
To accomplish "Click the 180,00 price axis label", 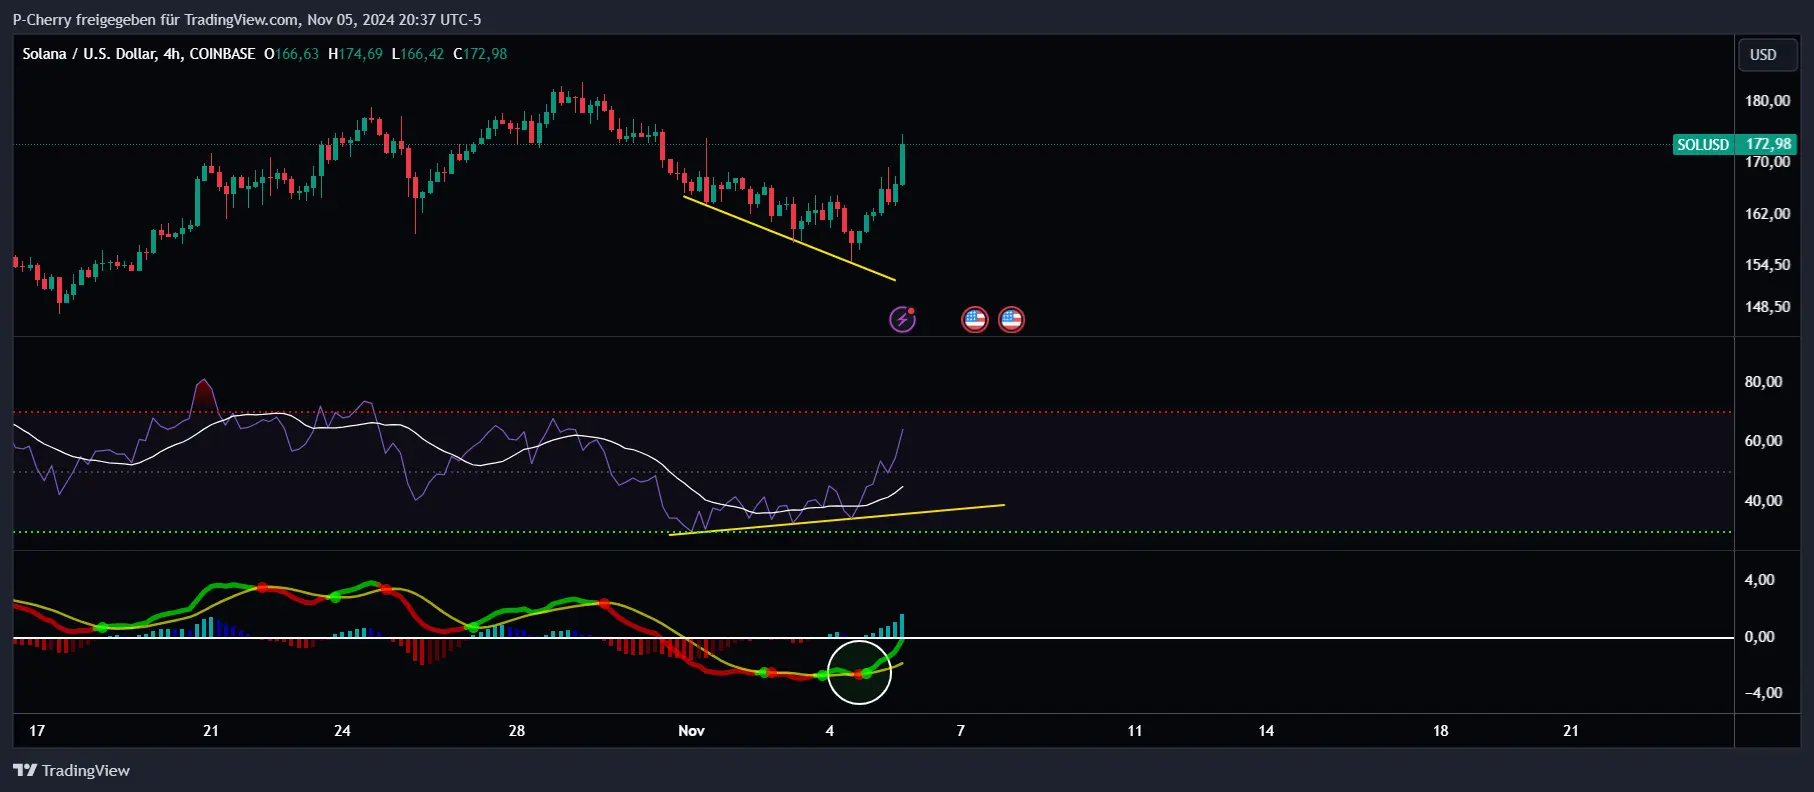I will [1767, 101].
